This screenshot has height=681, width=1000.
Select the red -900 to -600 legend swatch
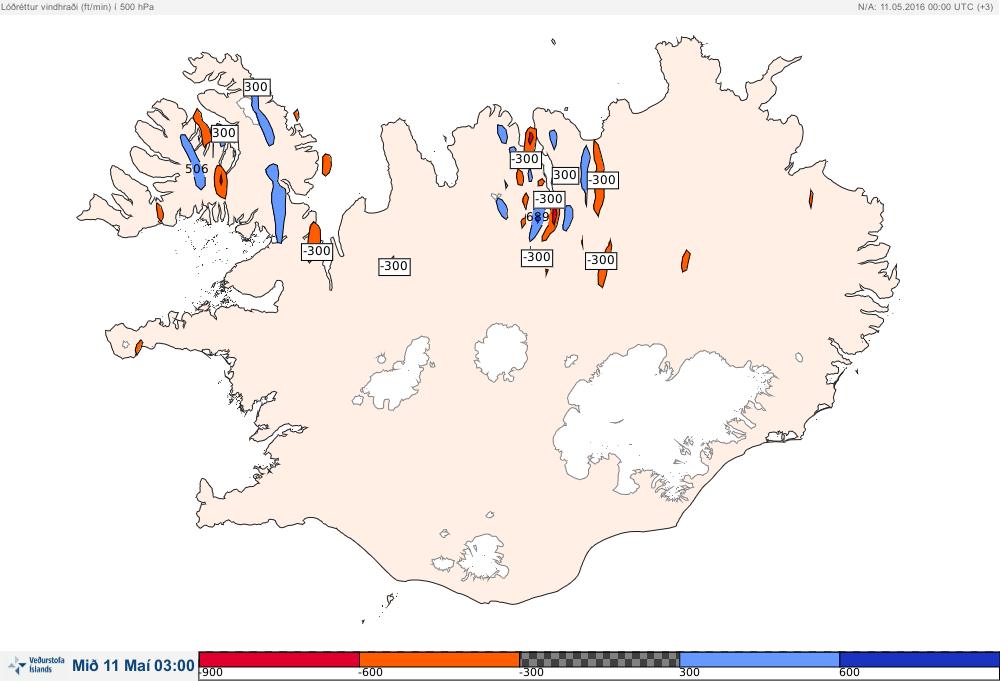pos(279,659)
